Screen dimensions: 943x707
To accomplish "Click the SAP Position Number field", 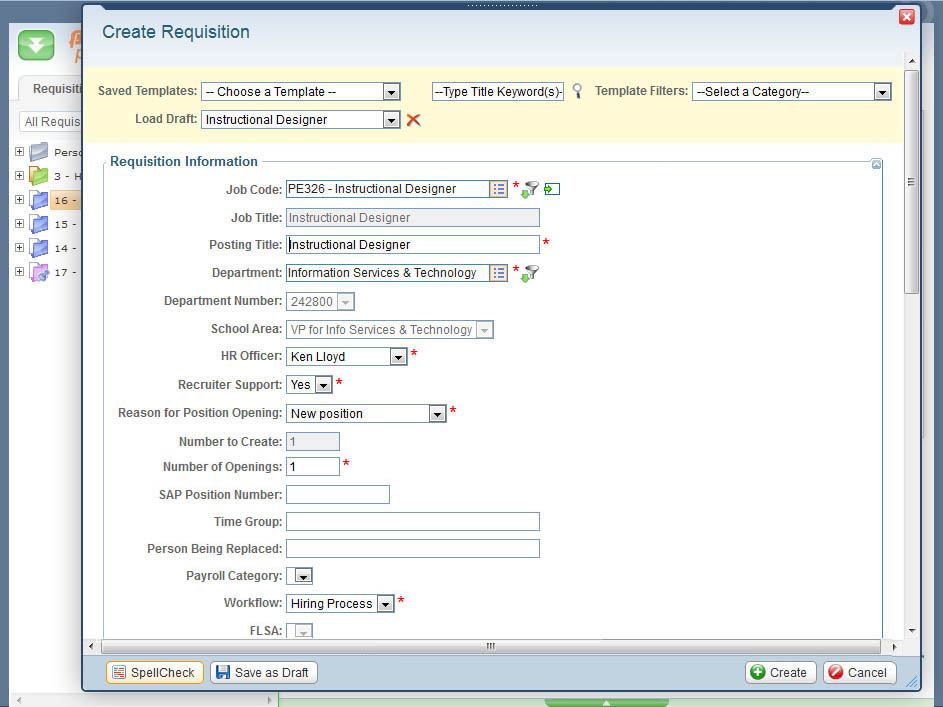I will click(x=337, y=495).
